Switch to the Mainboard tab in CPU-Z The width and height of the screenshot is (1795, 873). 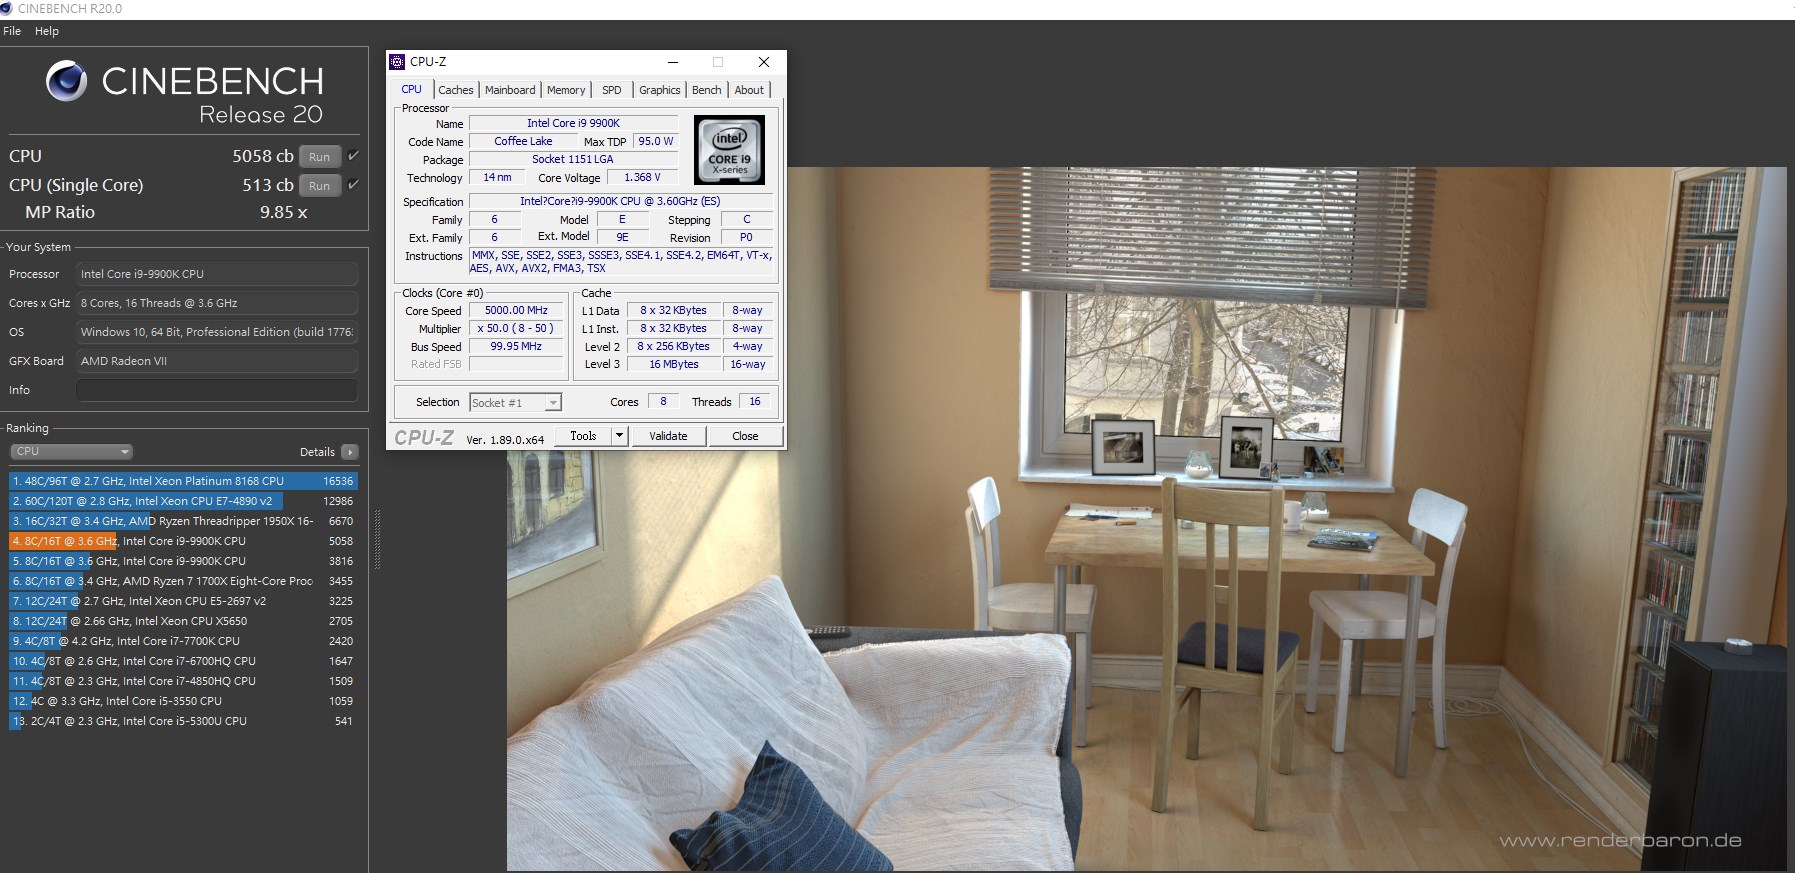point(510,90)
